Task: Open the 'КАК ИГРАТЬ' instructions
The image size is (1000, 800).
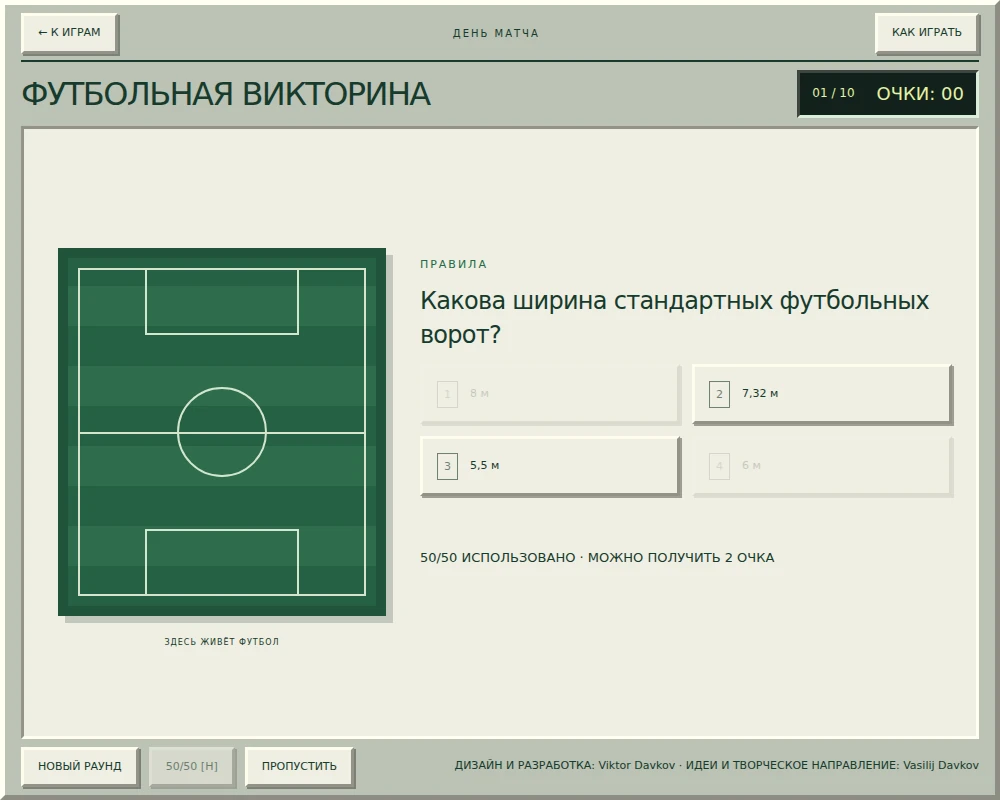Action: coord(926,33)
